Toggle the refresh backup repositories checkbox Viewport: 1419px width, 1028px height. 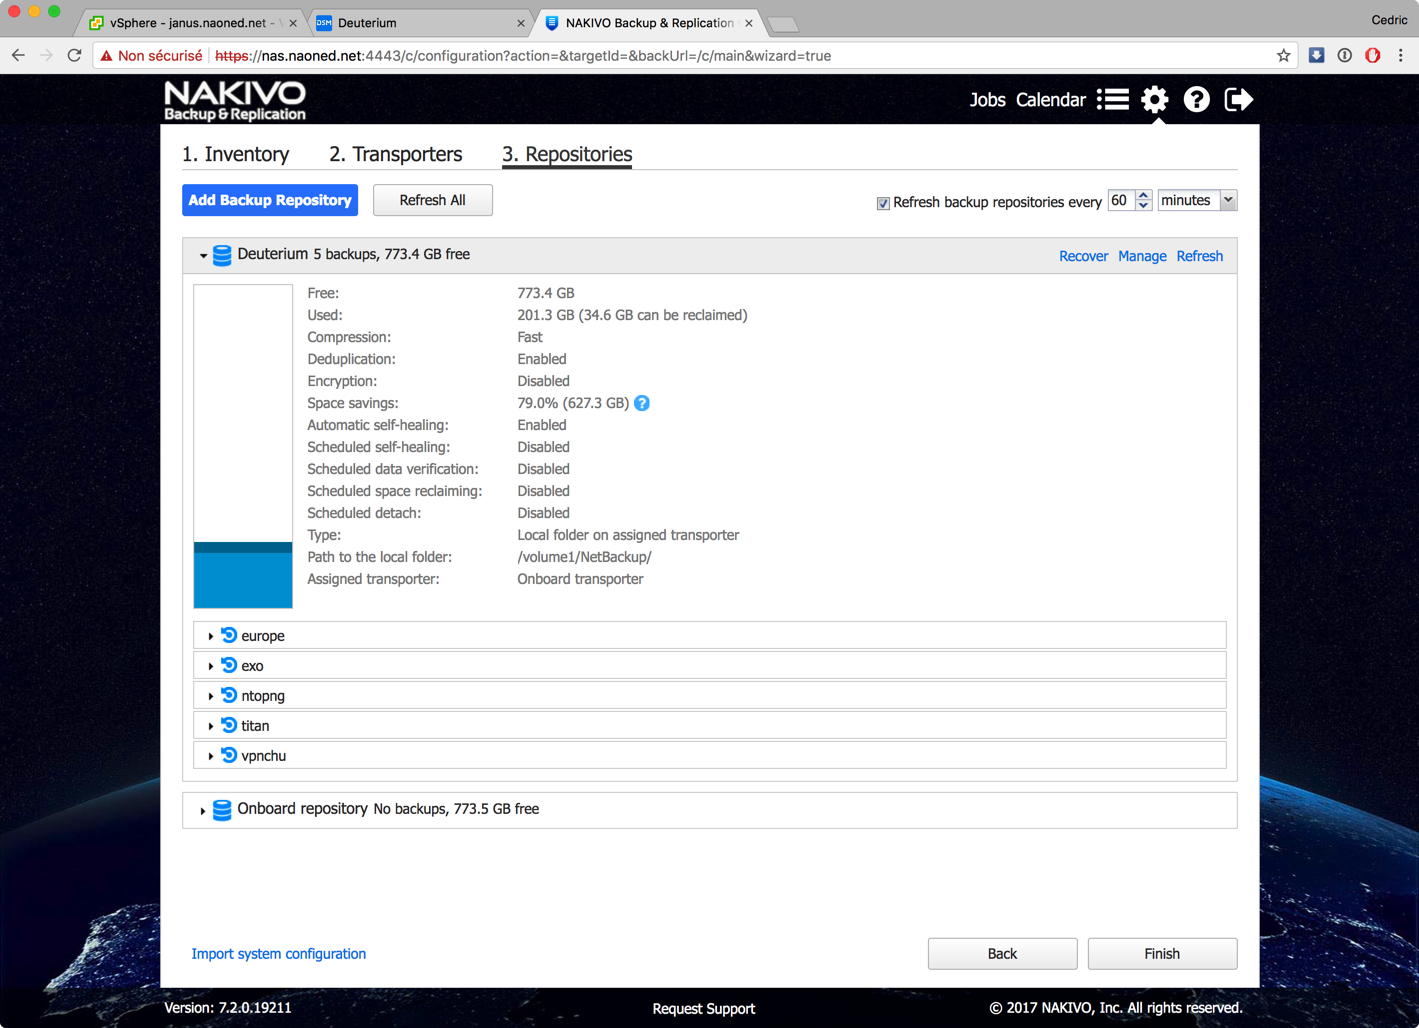883,203
